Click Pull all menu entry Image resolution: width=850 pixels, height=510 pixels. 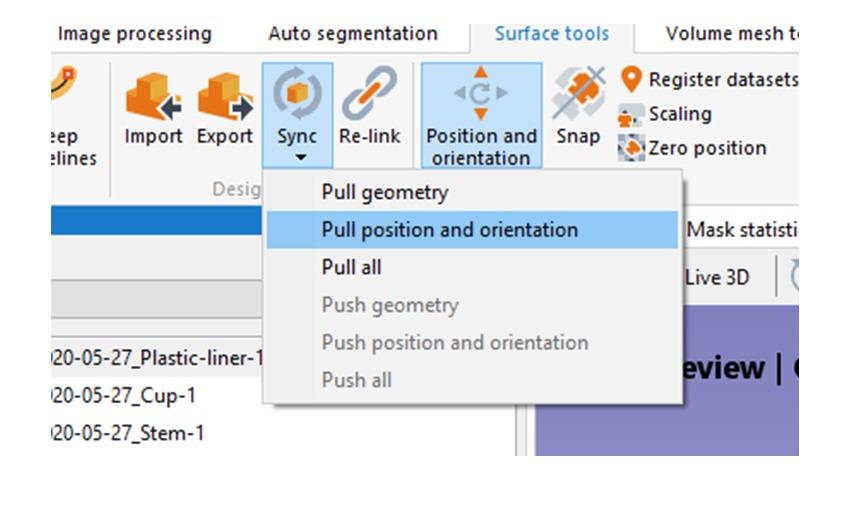point(351,267)
